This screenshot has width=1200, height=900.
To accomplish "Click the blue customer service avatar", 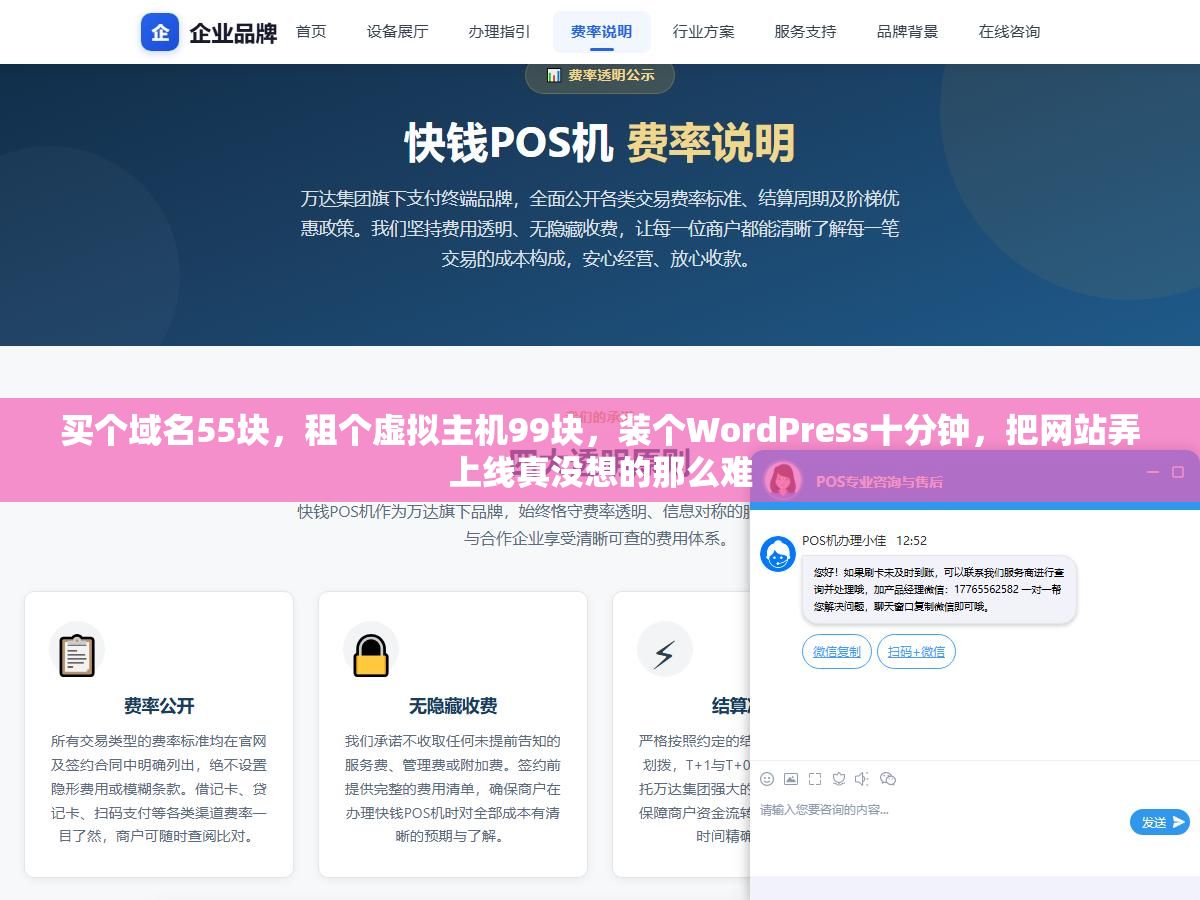I will (x=778, y=554).
